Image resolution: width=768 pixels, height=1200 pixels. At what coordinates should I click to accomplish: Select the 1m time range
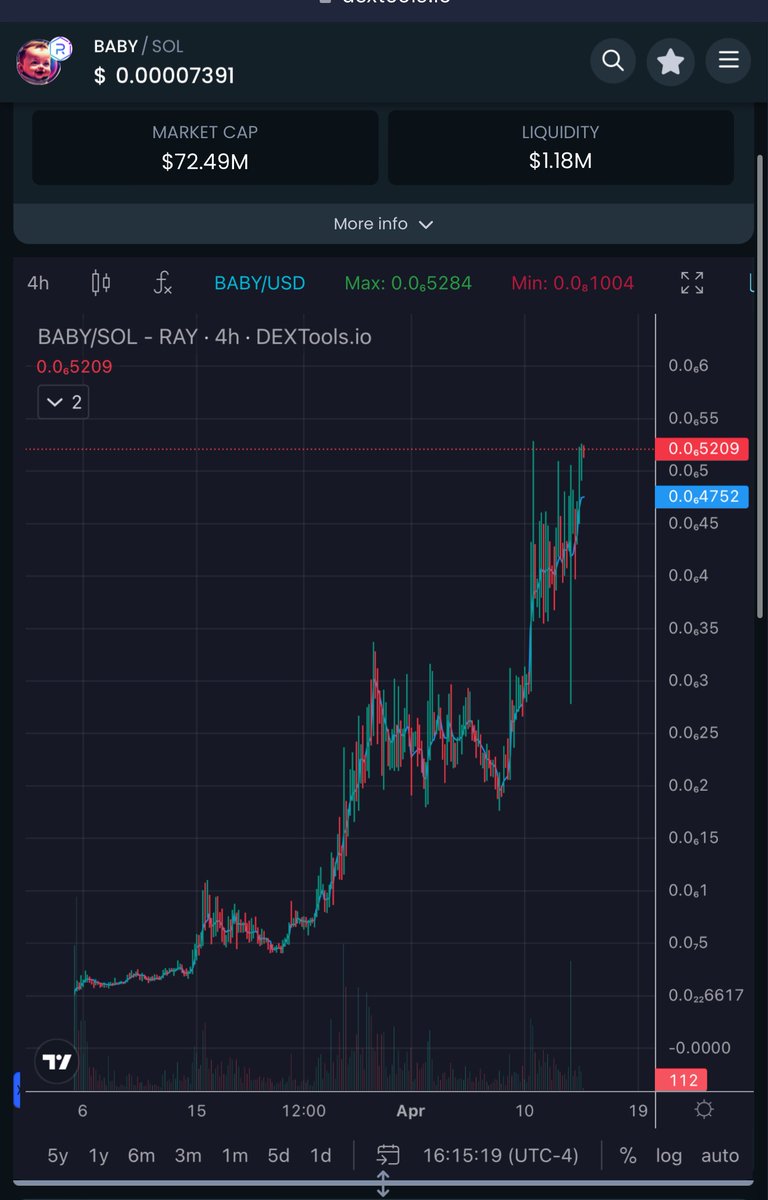pyautogui.click(x=235, y=1155)
